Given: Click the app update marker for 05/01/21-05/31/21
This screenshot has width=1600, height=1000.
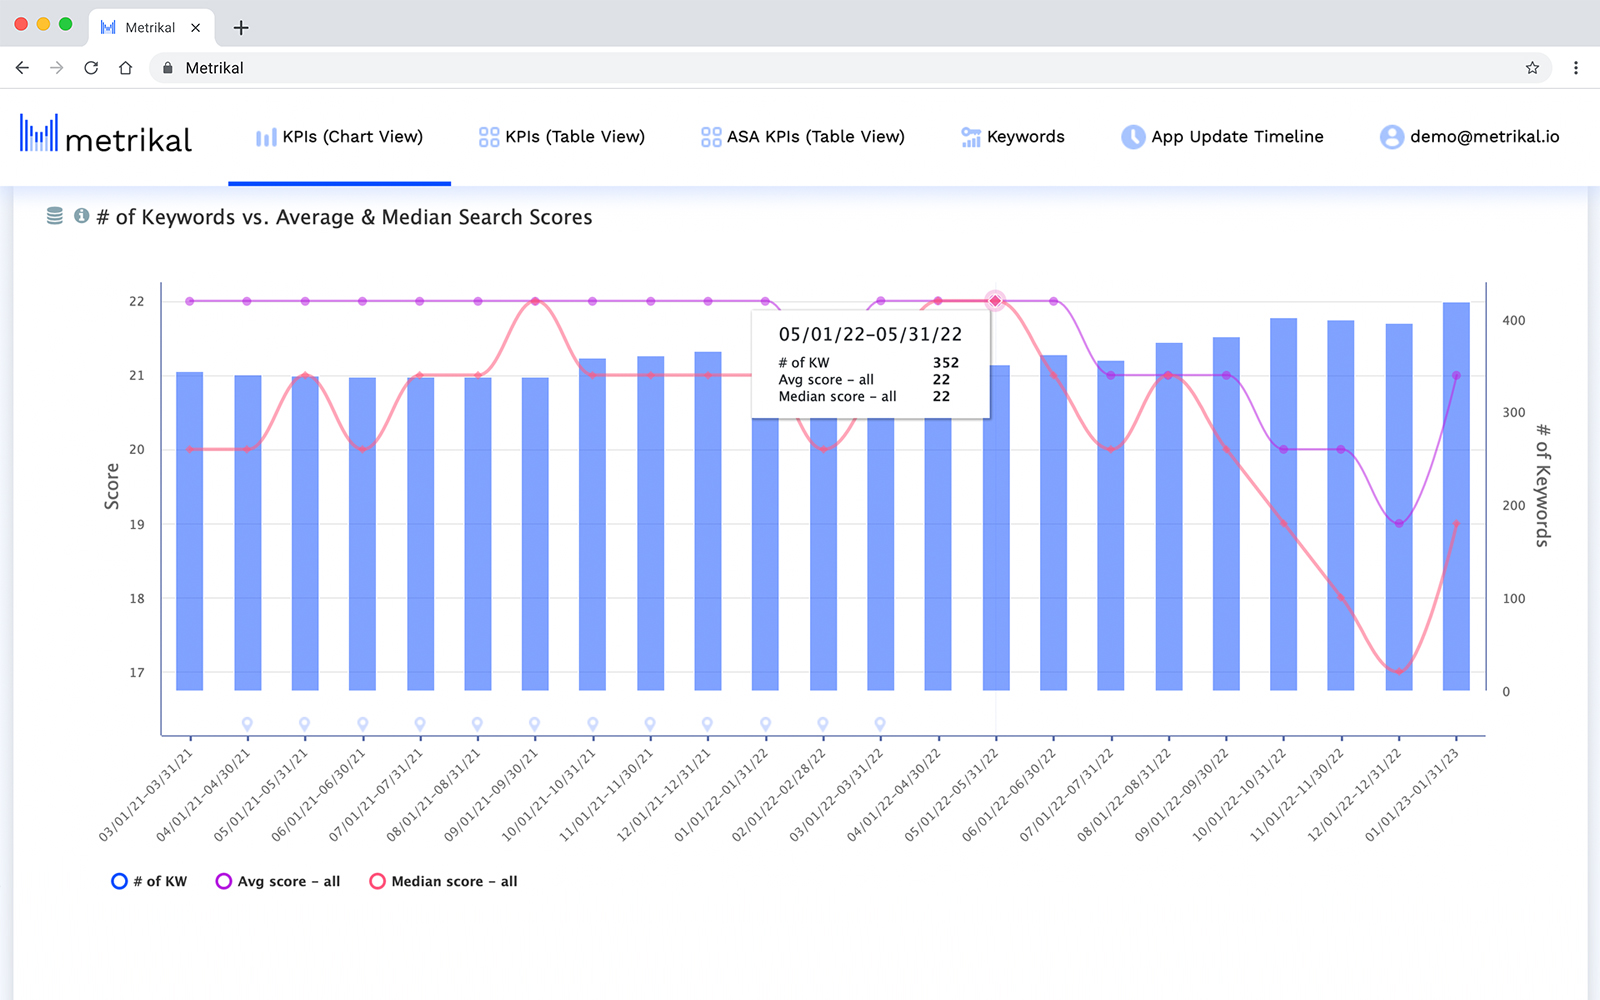Looking at the screenshot, I should point(304,724).
